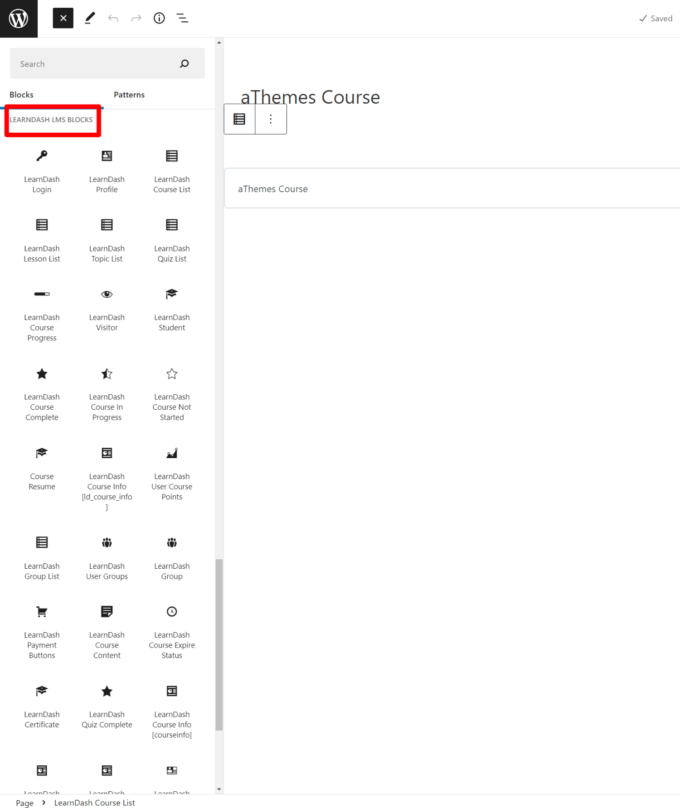Screen dimensions: 680x808
Task: Open block options three-dot menu
Action: (270, 119)
